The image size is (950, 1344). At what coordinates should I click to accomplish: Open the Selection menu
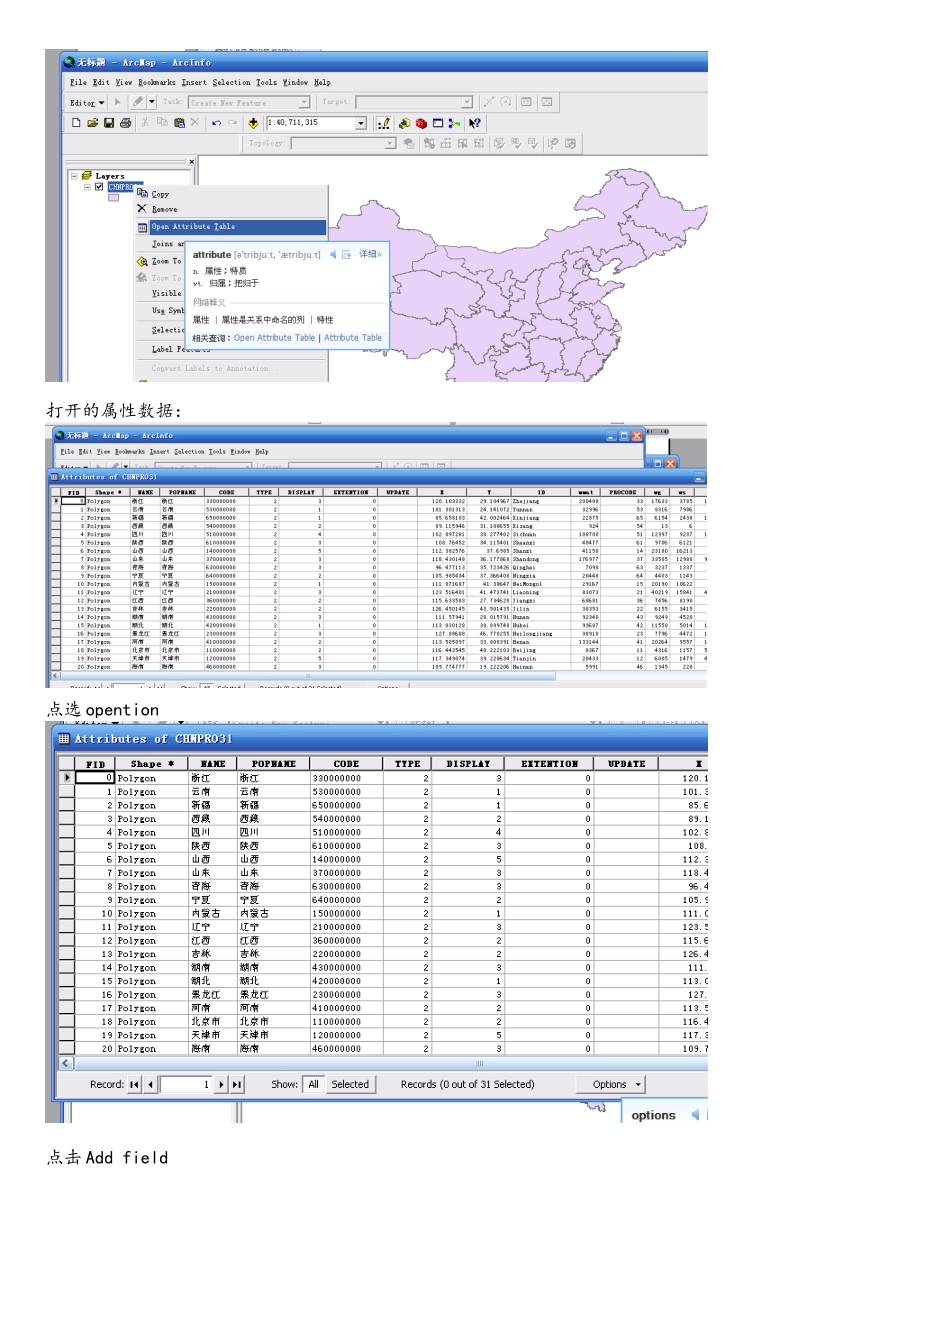(x=231, y=83)
